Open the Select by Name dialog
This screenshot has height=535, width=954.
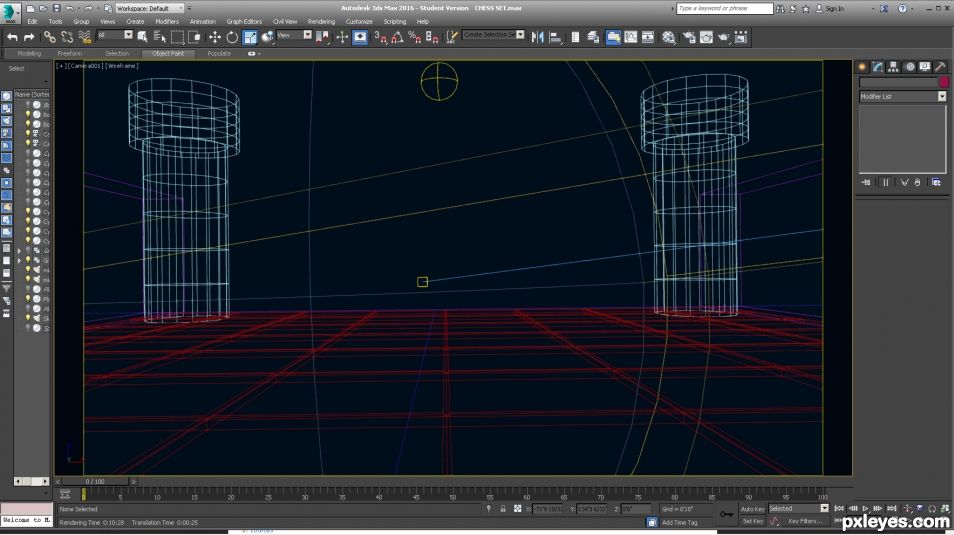point(159,38)
